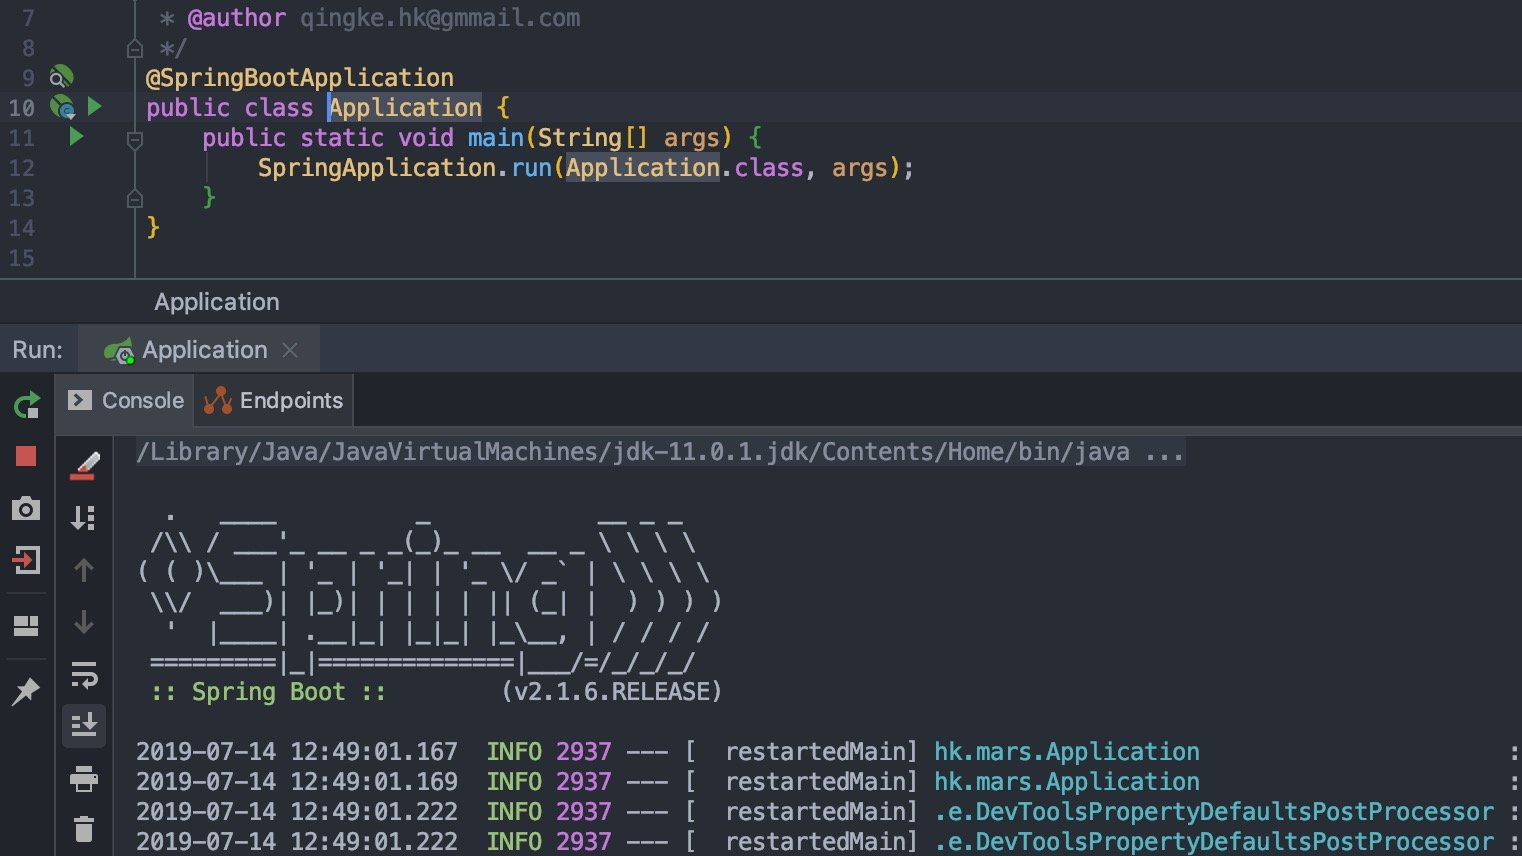This screenshot has height=856, width=1522.
Task: Stop the running app with red square
Action: point(26,457)
